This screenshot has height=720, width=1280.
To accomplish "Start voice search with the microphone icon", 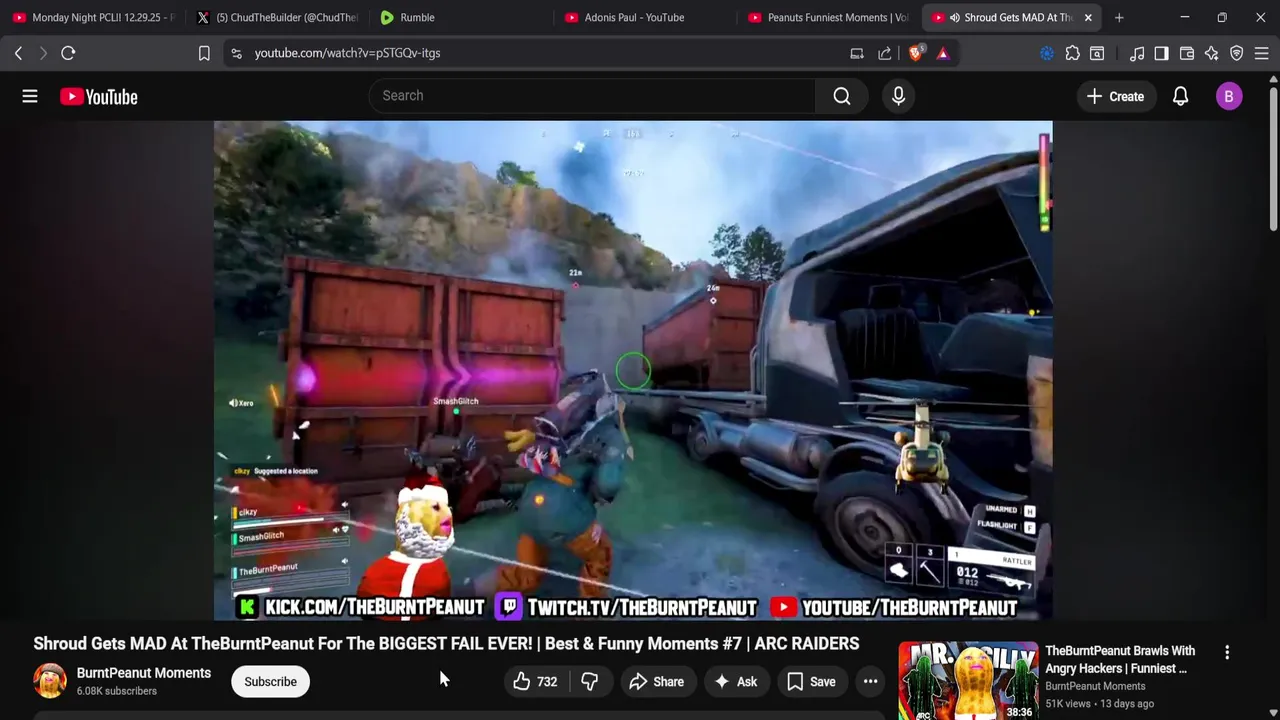I will [898, 96].
